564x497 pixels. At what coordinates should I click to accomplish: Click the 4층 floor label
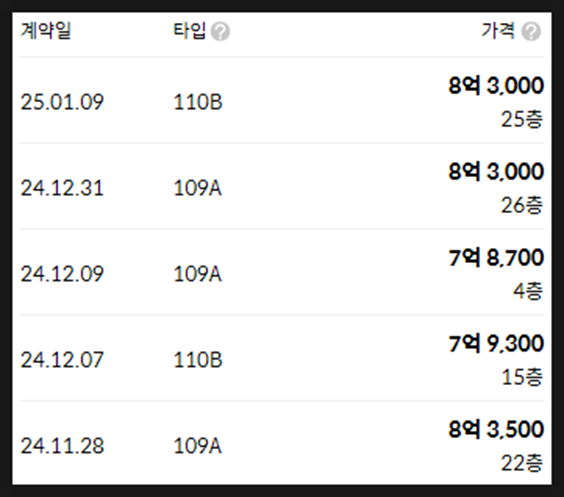pos(528,291)
